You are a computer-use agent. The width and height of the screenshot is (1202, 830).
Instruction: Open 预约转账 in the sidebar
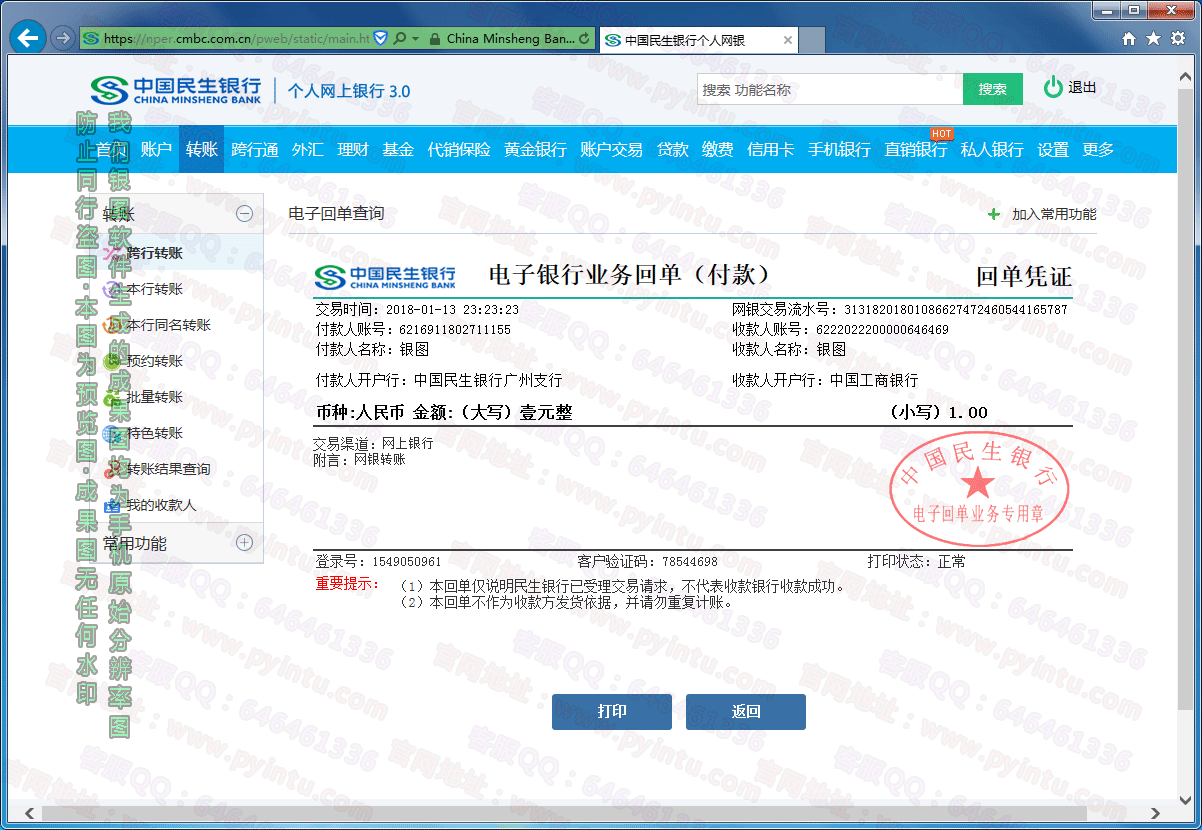coord(154,361)
